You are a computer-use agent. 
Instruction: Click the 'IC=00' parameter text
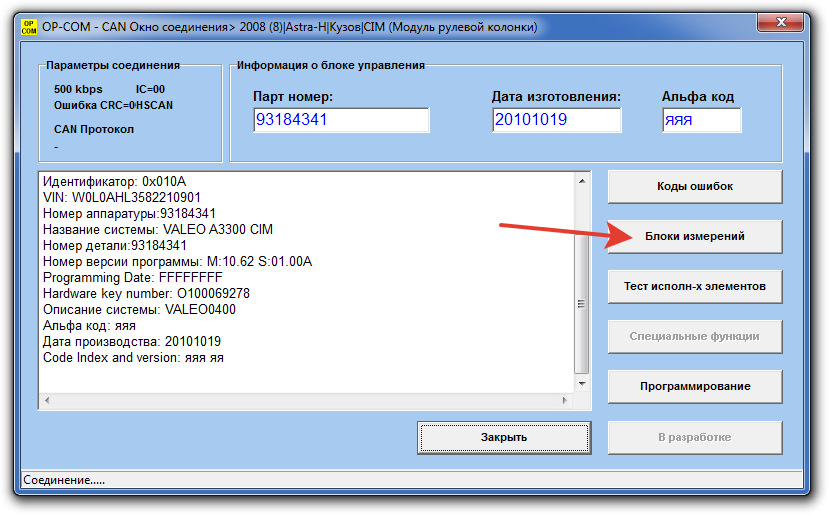click(x=150, y=89)
